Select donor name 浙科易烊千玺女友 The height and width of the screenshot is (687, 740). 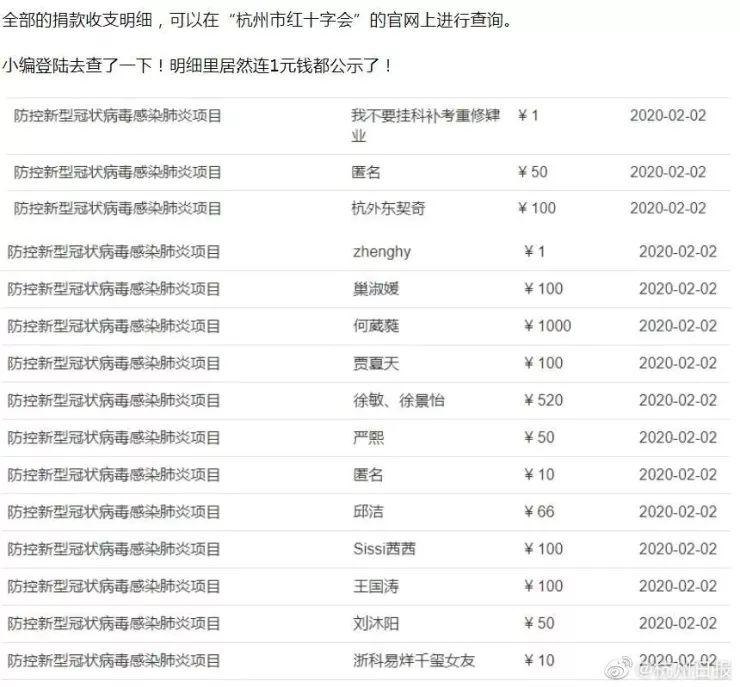(x=413, y=661)
